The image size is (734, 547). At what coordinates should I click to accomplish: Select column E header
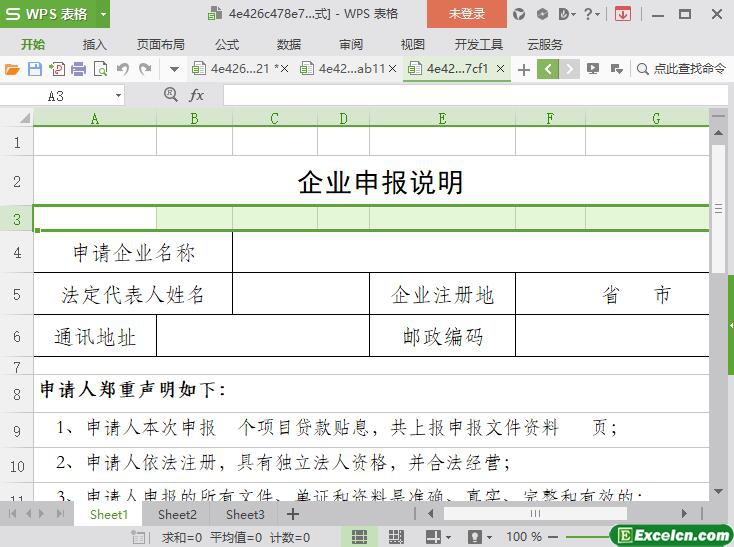[442, 118]
